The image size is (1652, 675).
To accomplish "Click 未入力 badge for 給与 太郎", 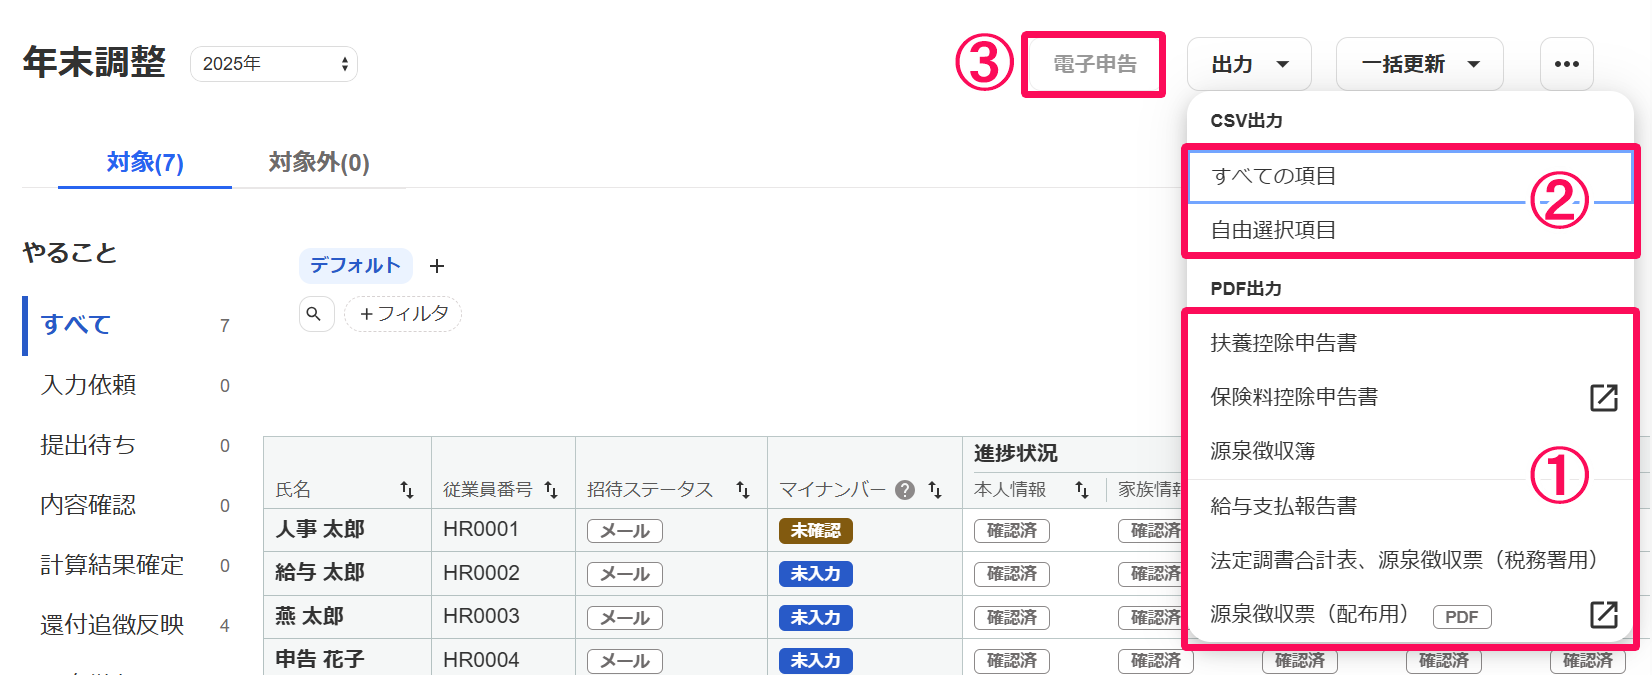I will (816, 574).
